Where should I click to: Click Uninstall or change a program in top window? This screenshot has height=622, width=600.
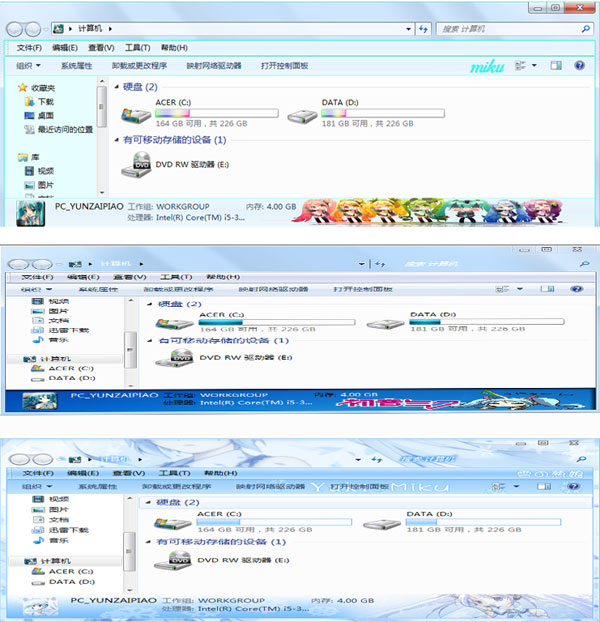[x=139, y=66]
